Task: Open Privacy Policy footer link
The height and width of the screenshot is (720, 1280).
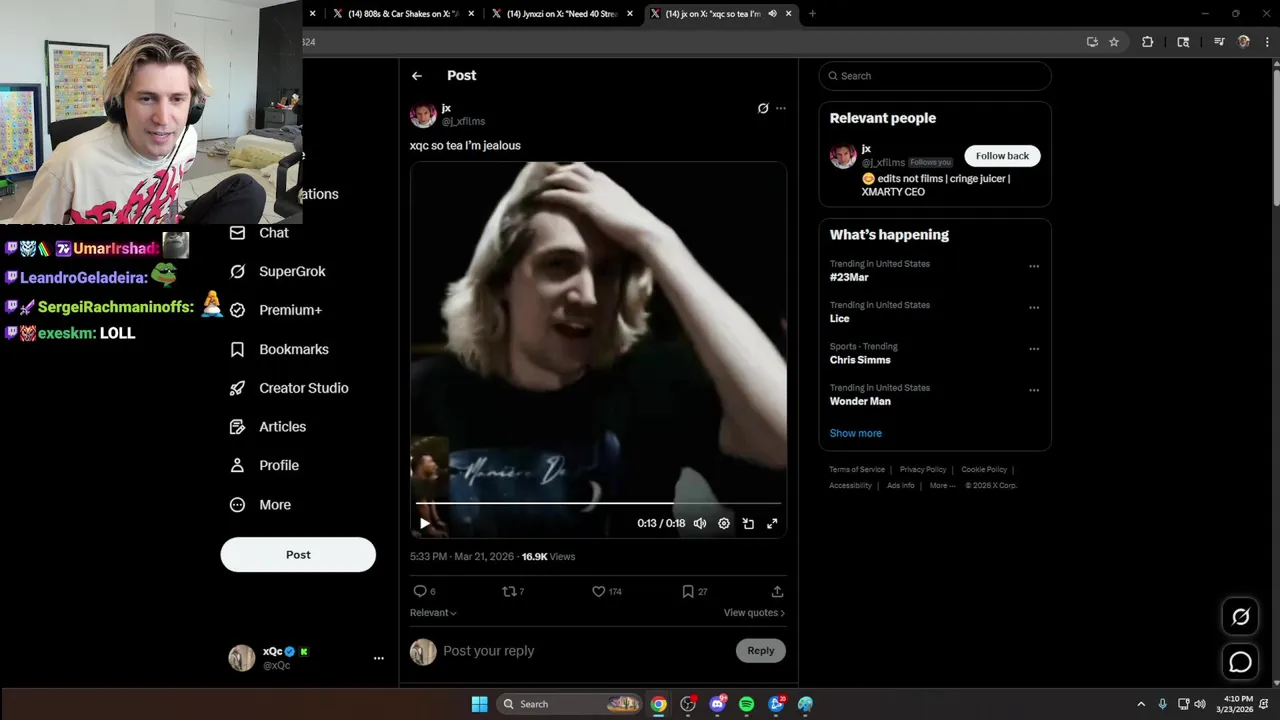Action: pyautogui.click(x=923, y=470)
